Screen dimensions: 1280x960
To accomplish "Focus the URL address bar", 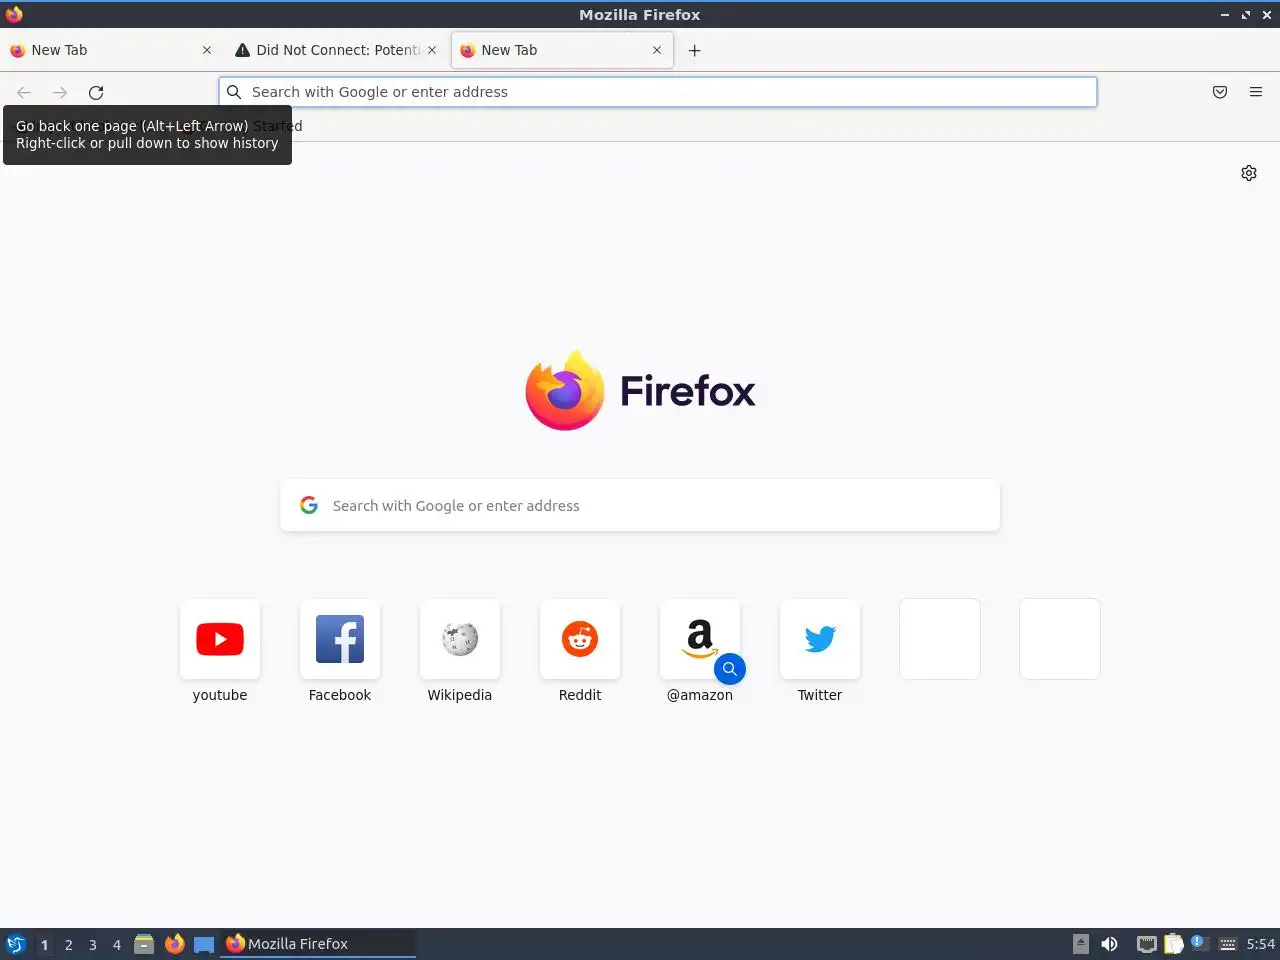I will point(658,92).
